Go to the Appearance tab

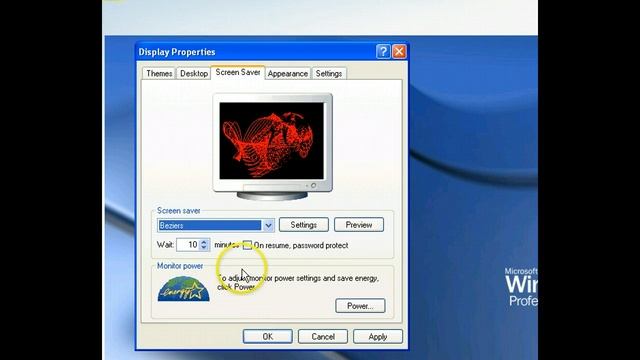pos(288,73)
